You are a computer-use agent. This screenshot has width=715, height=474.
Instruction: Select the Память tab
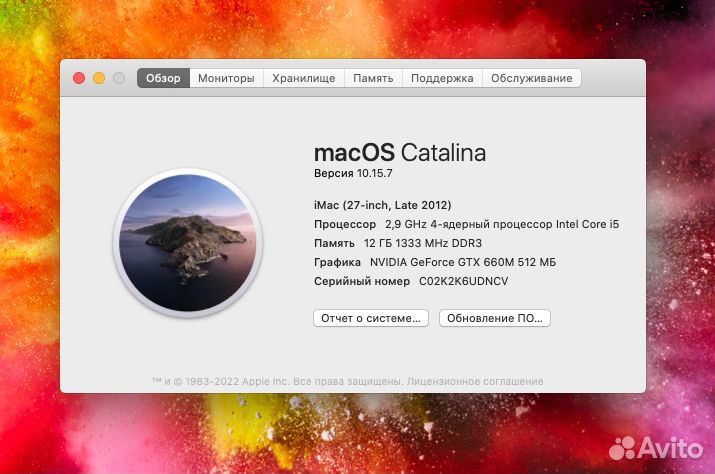click(373, 78)
